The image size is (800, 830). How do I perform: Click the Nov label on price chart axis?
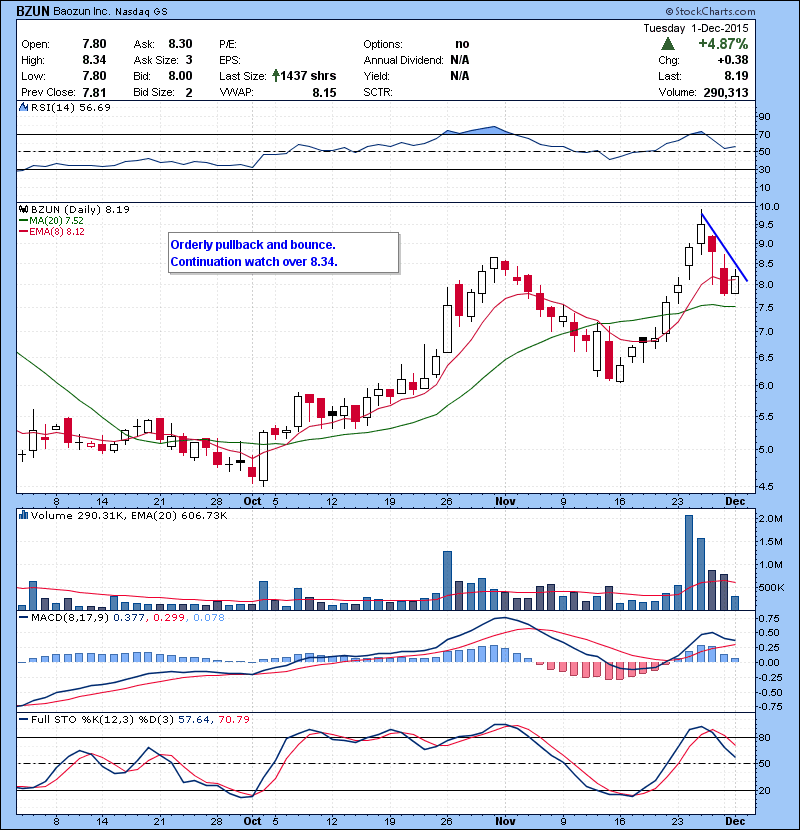(x=505, y=501)
